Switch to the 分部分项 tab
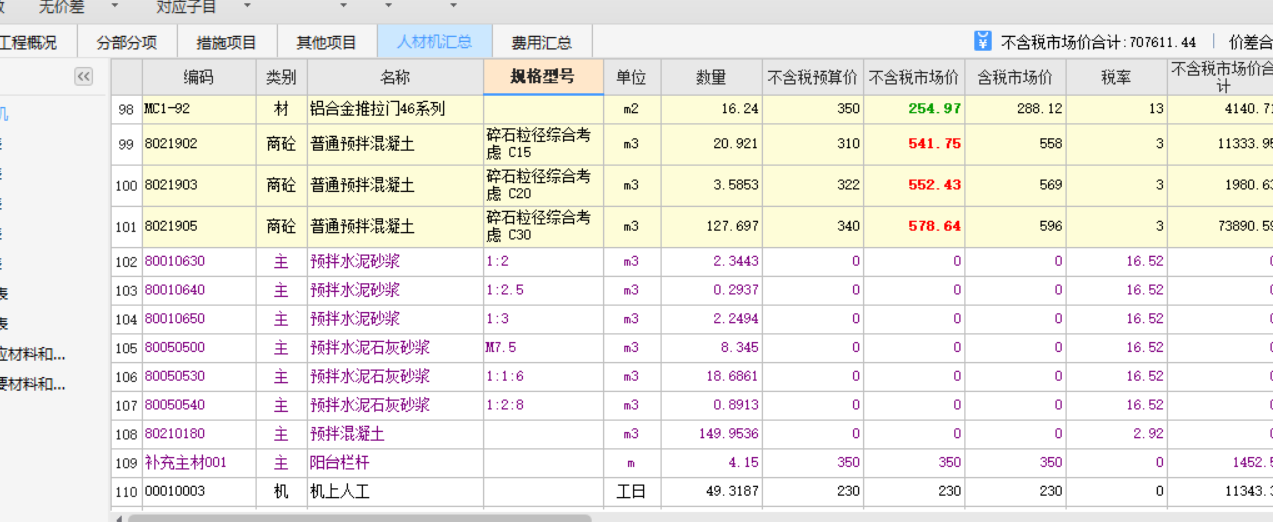Image resolution: width=1273 pixels, height=522 pixels. (x=126, y=43)
